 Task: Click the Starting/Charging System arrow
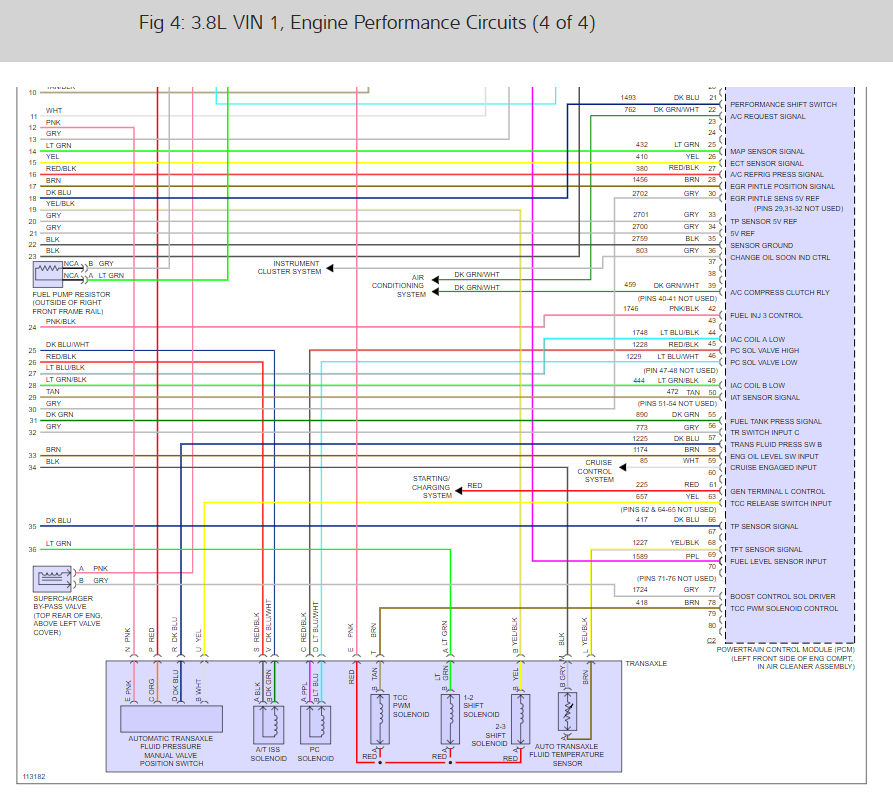pos(459,491)
